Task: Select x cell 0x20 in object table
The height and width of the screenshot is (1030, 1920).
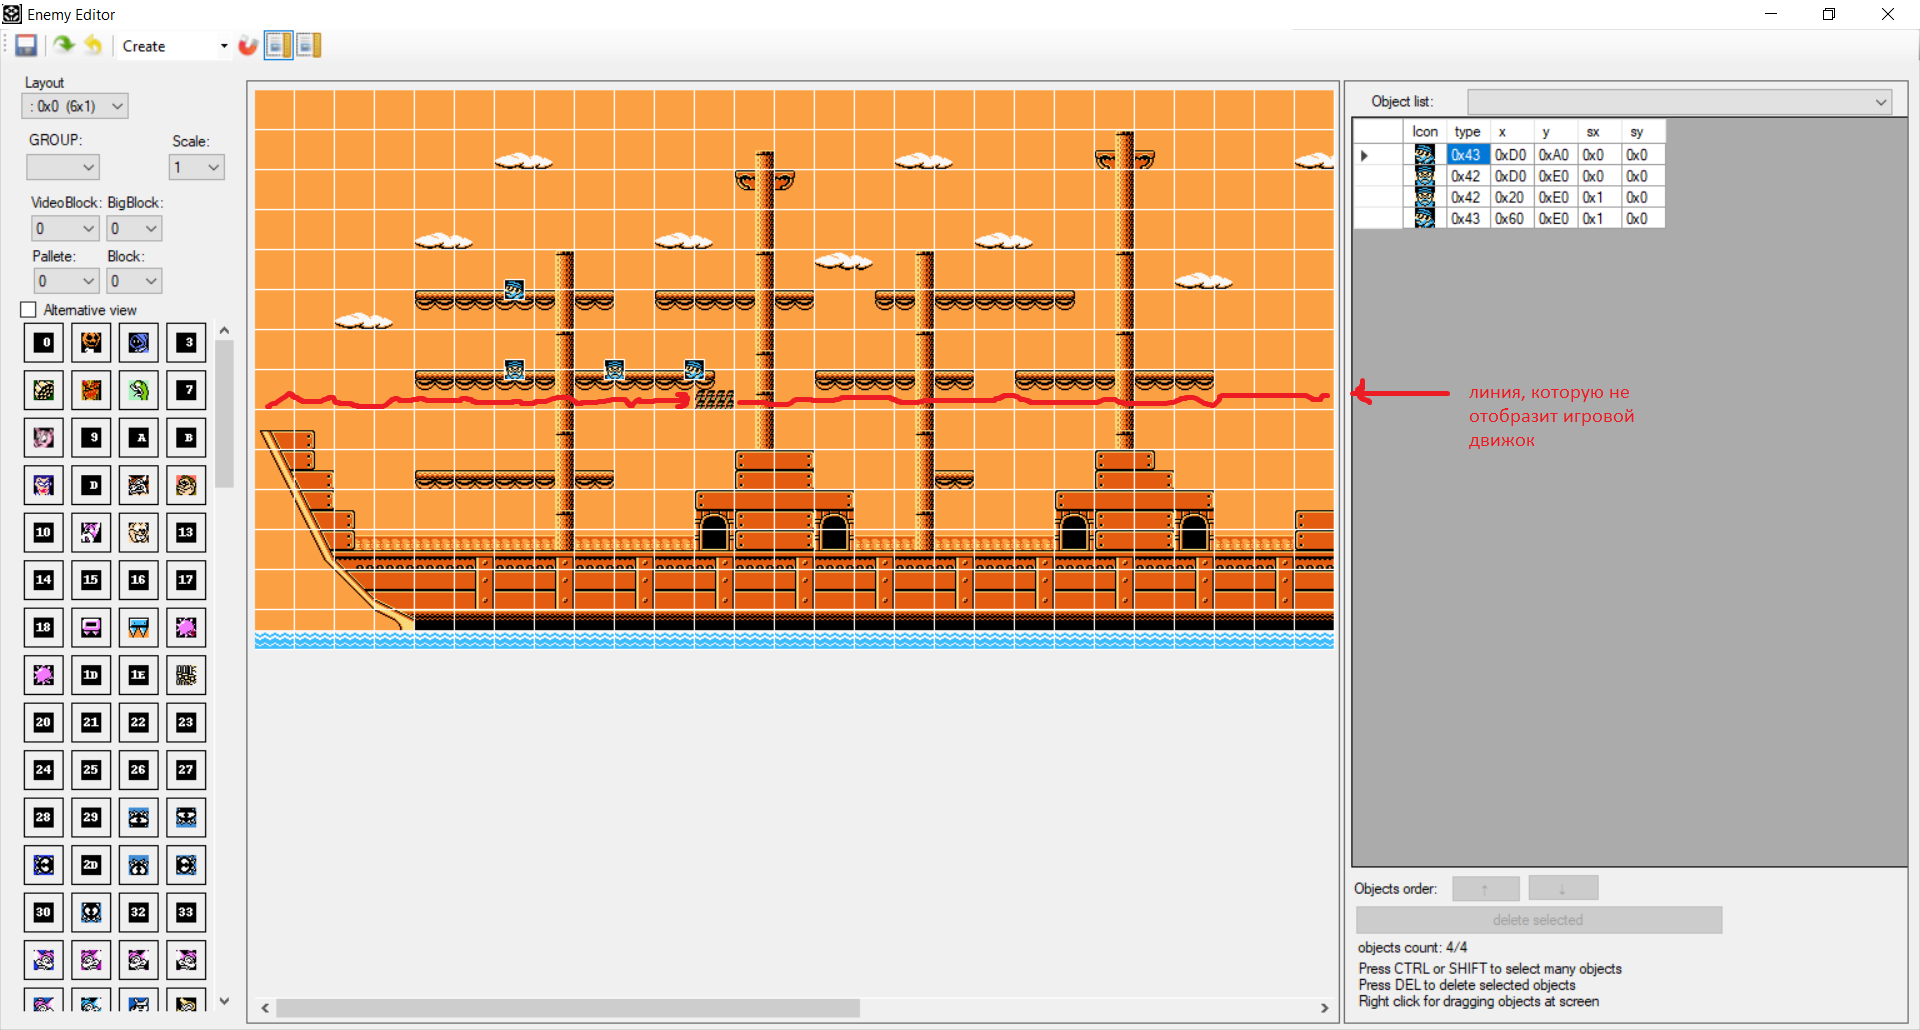Action: tap(1512, 198)
